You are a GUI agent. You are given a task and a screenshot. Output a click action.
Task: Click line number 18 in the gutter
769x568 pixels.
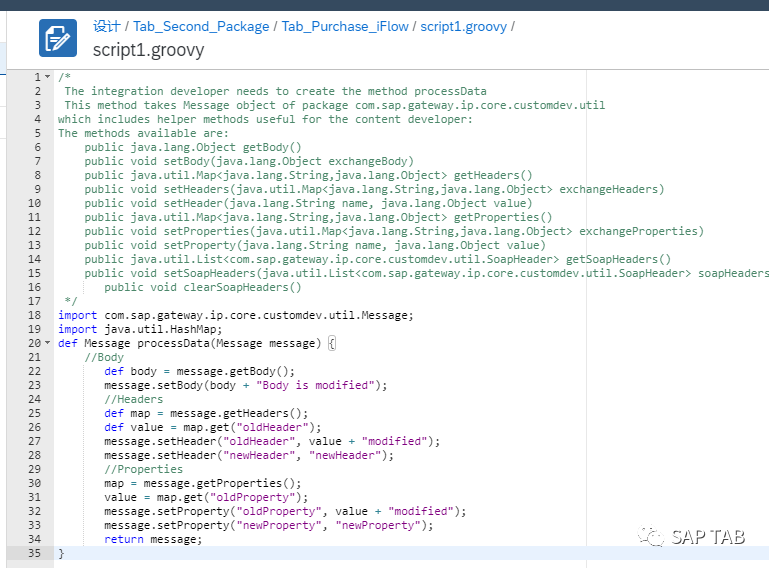34,315
